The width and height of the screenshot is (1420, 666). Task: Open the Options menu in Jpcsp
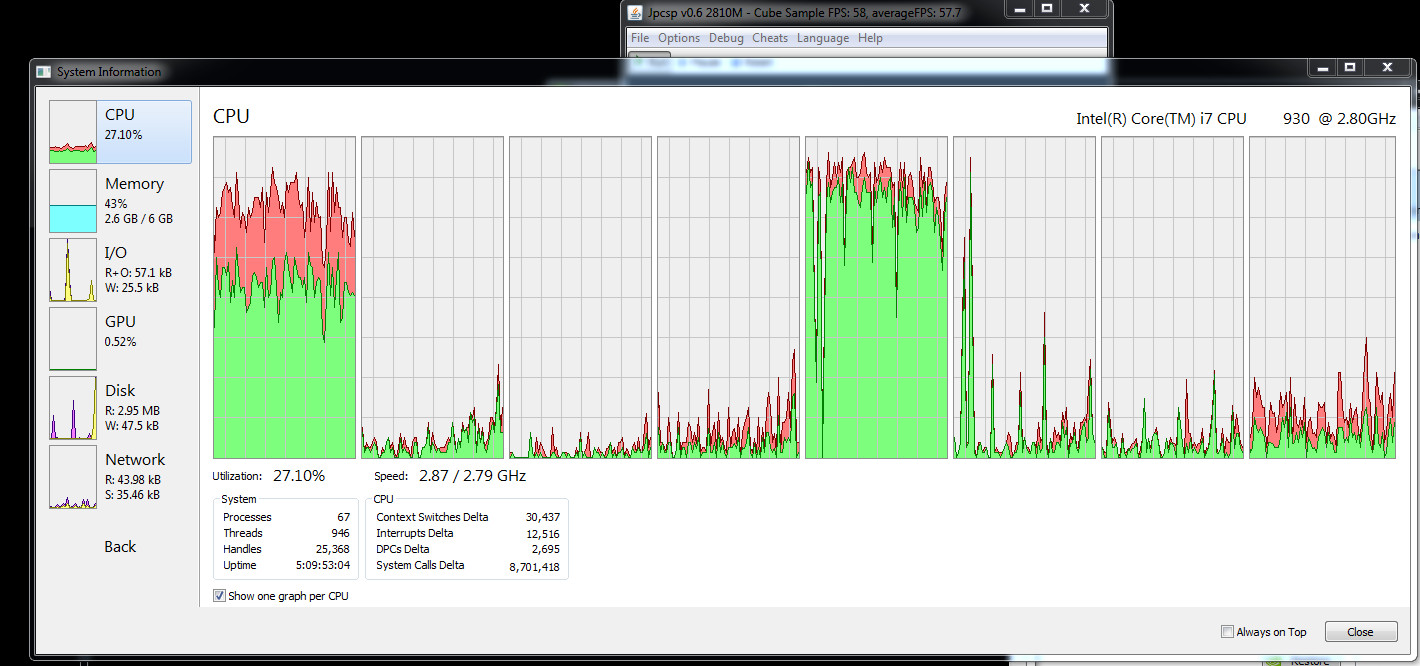click(679, 38)
